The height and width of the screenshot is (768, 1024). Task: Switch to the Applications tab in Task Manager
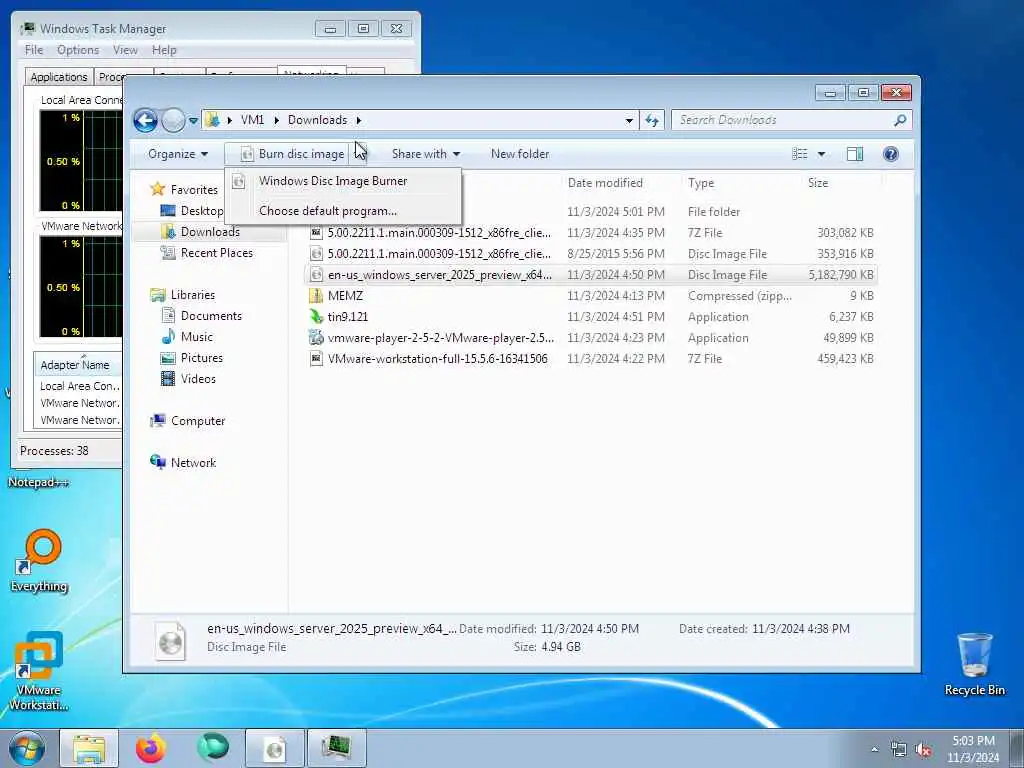(59, 77)
